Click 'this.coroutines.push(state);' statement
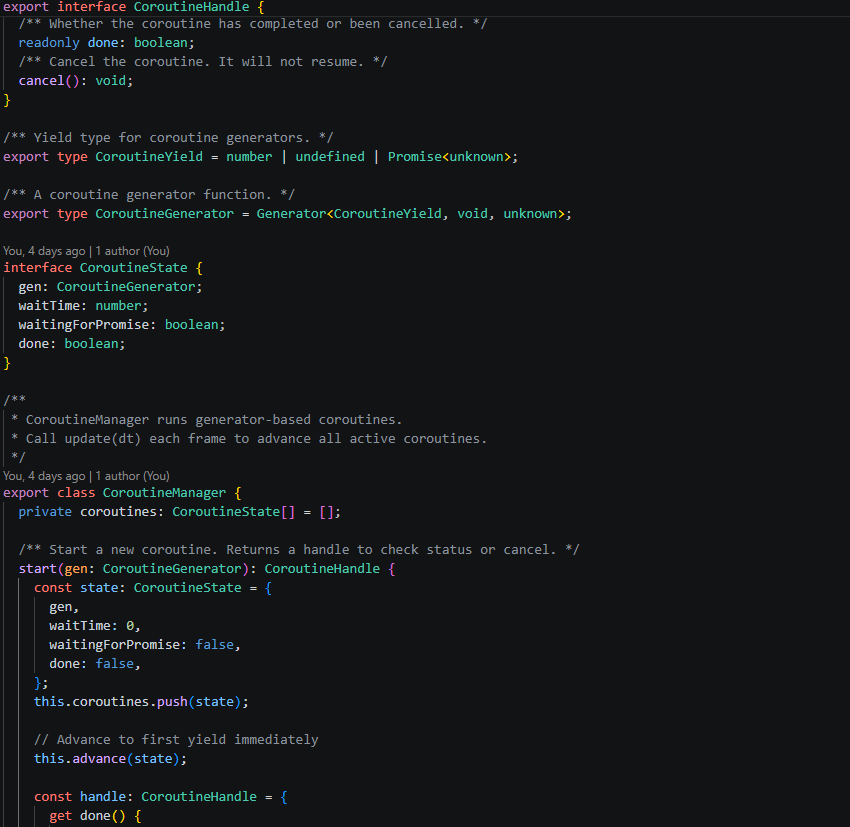Screen dimensions: 850x827 [x=141, y=701]
